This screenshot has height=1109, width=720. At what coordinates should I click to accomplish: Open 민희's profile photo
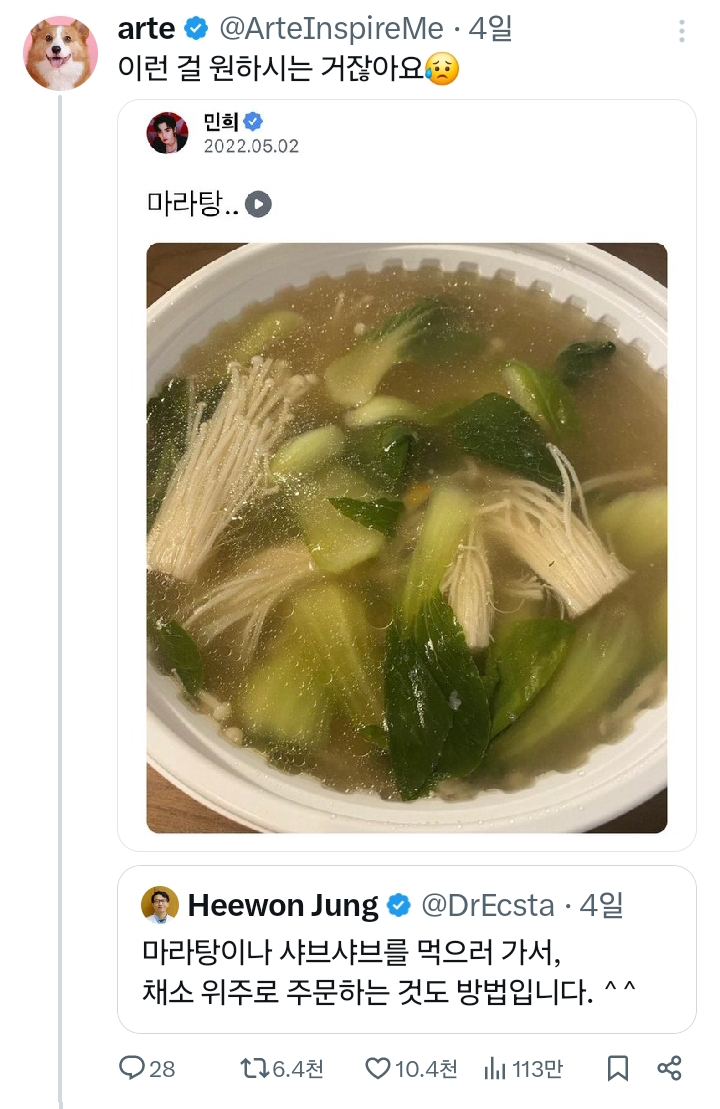coord(168,133)
